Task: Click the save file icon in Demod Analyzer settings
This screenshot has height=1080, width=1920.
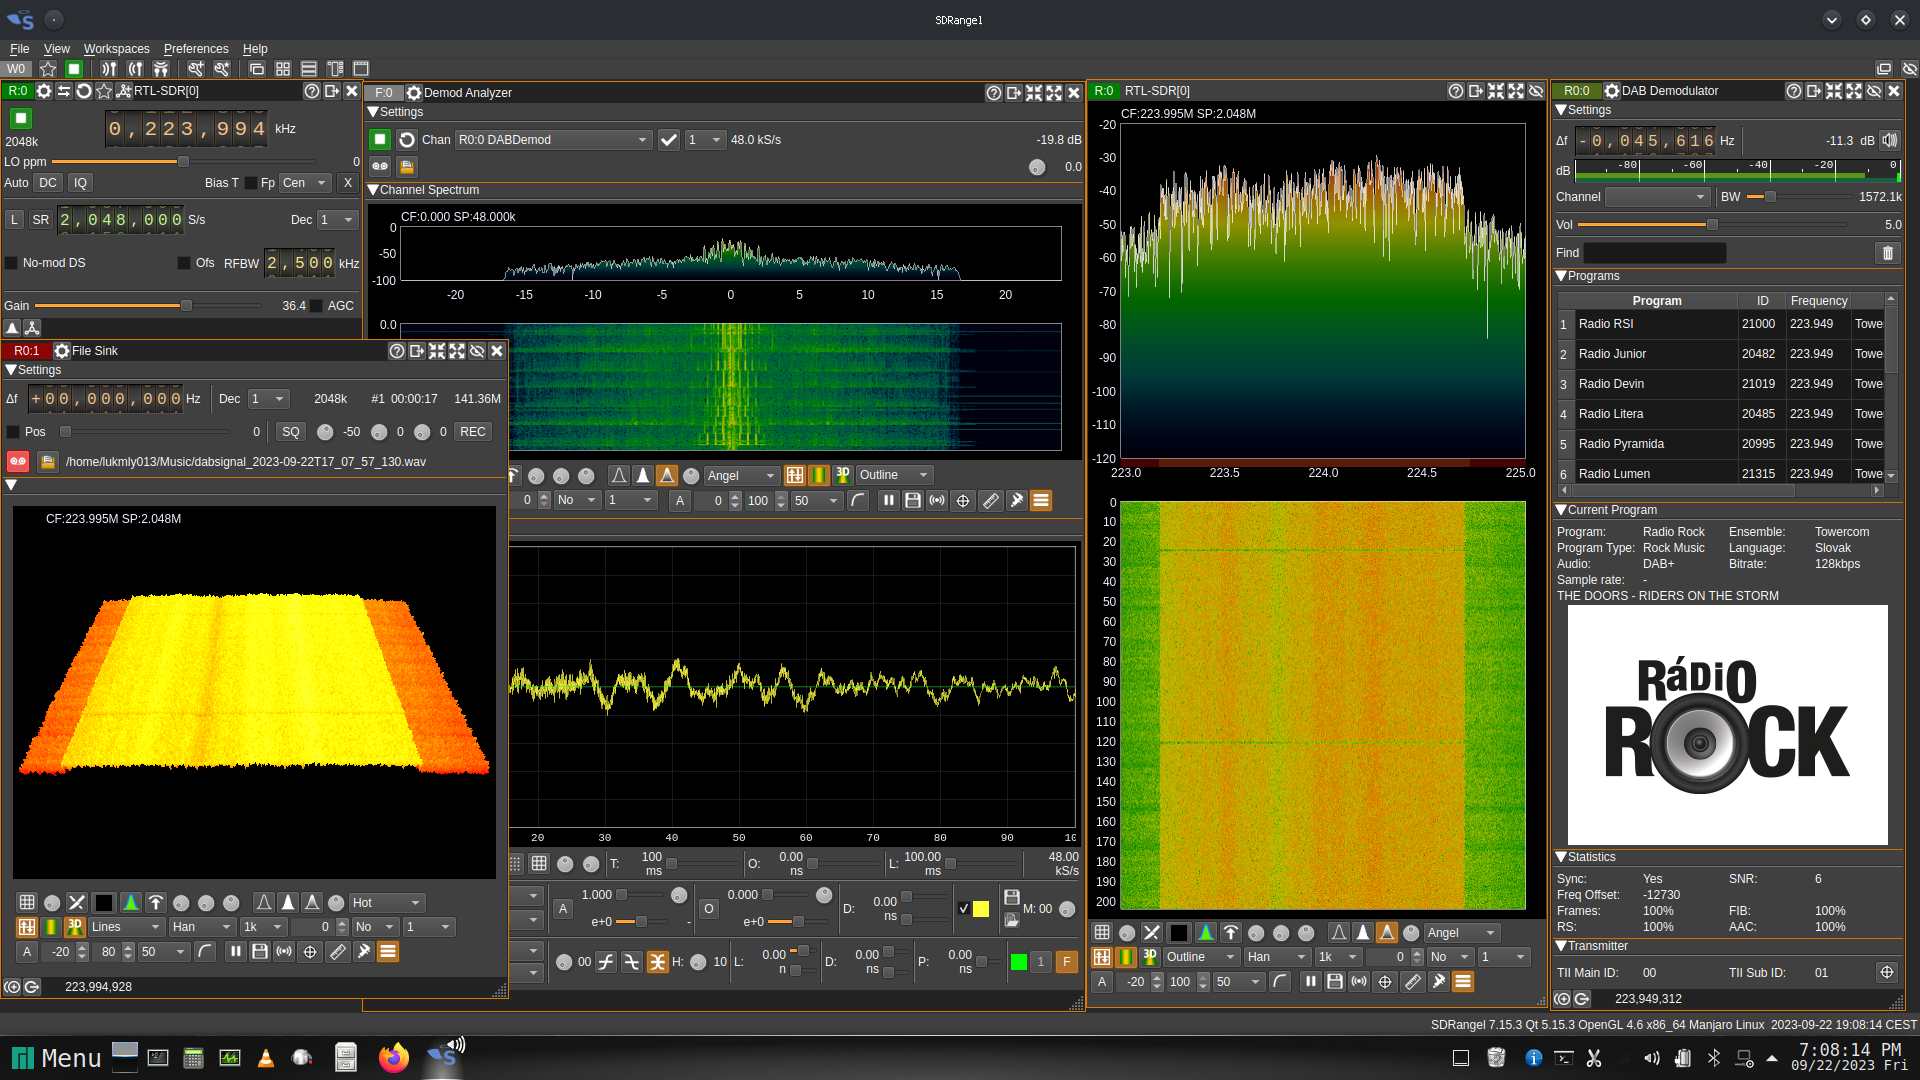Action: coord(407,167)
